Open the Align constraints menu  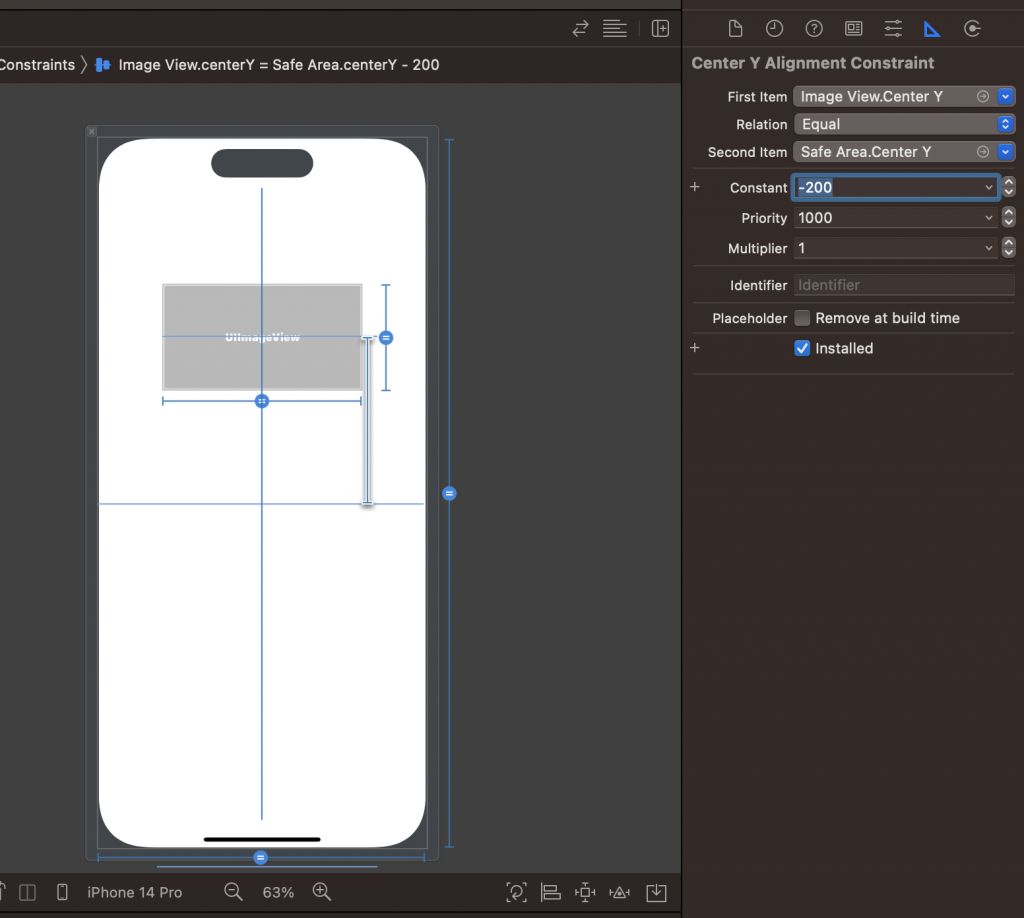pos(550,892)
